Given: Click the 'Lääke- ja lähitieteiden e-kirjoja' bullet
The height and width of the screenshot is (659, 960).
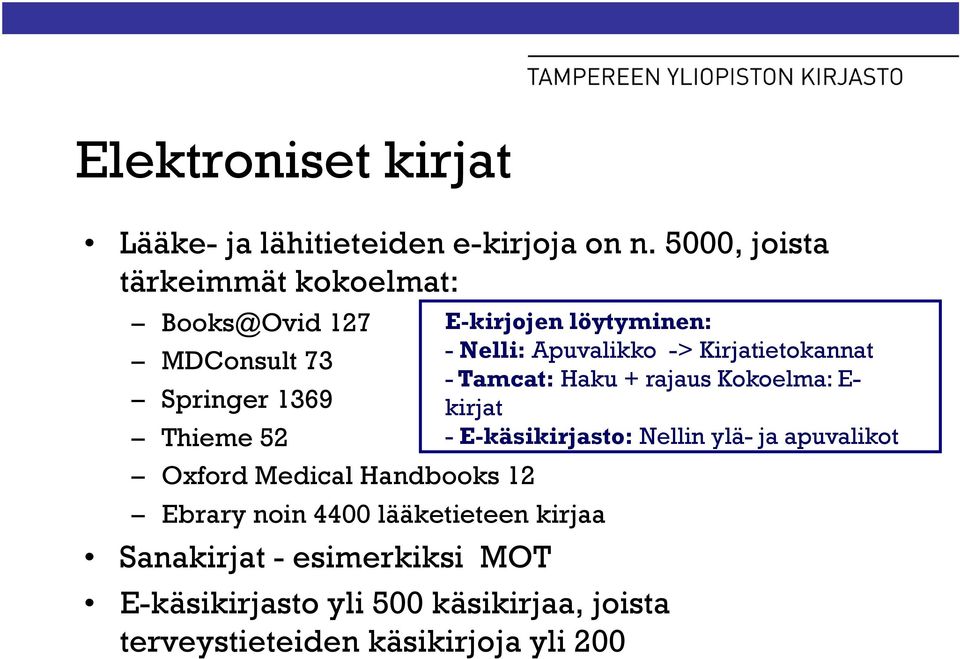Looking at the screenshot, I should tap(474, 244).
